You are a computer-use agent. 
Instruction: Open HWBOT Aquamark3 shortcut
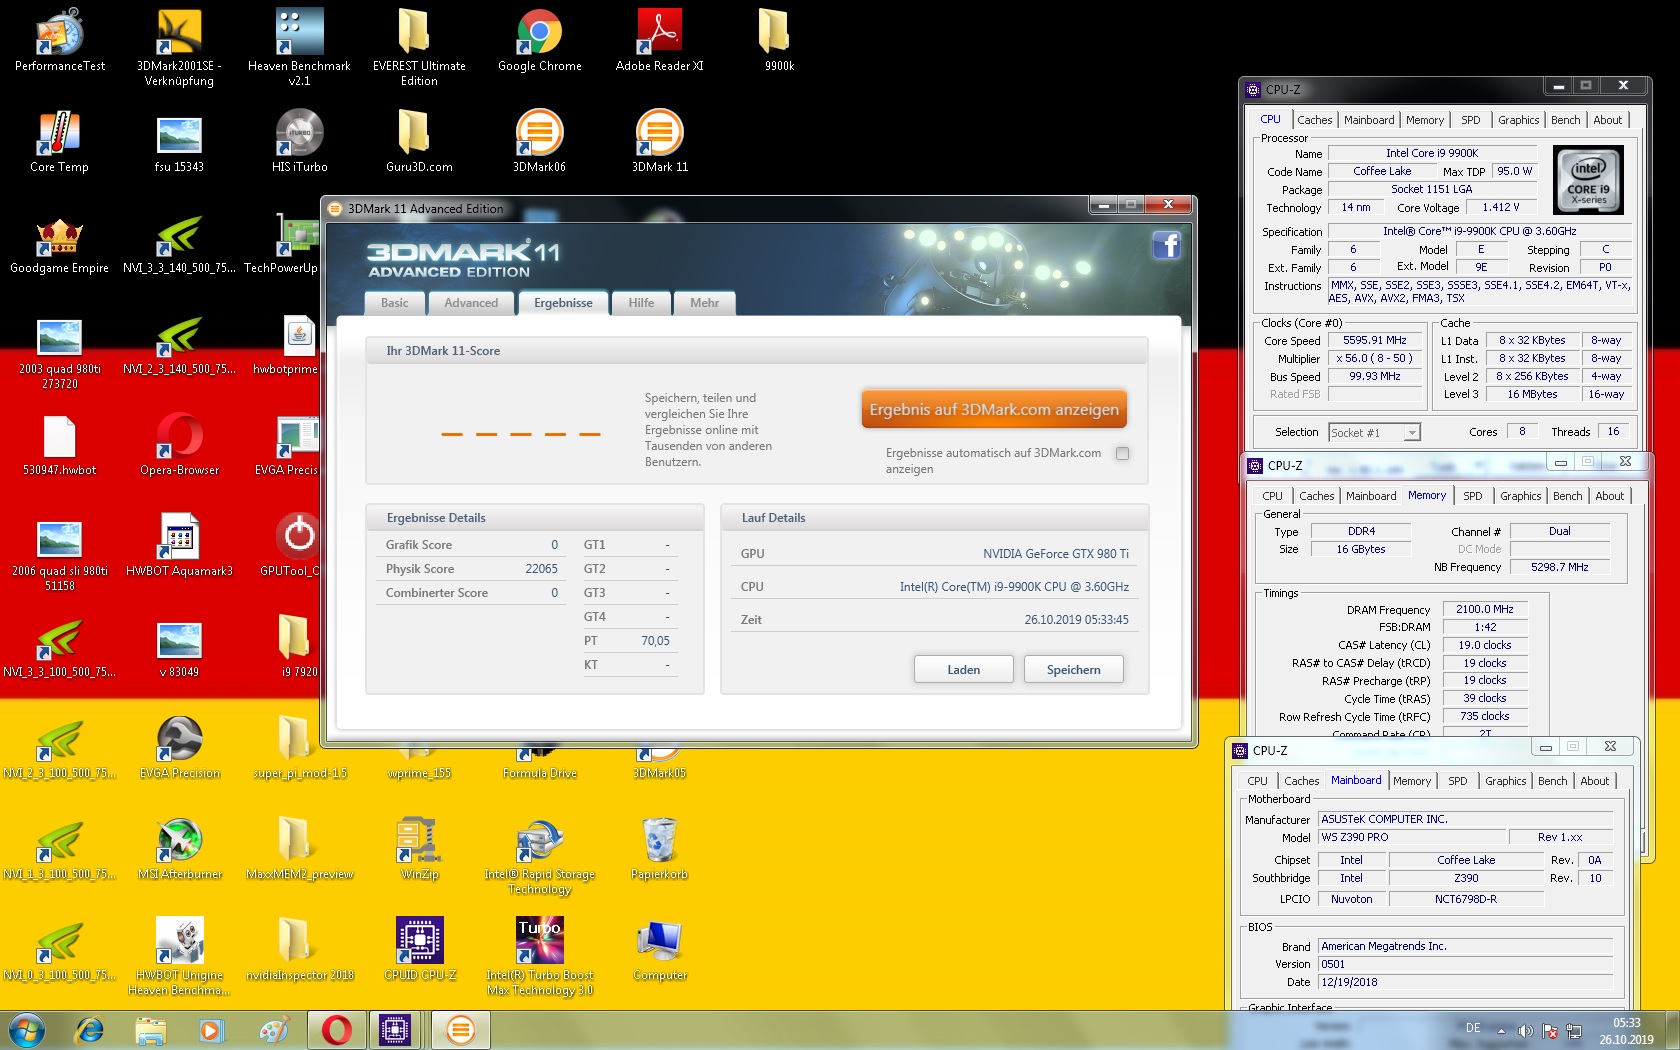(180, 546)
